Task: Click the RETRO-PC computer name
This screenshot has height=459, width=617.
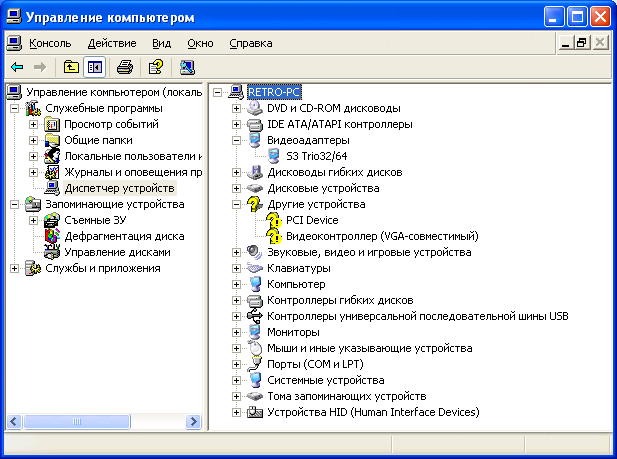Action: 274,93
